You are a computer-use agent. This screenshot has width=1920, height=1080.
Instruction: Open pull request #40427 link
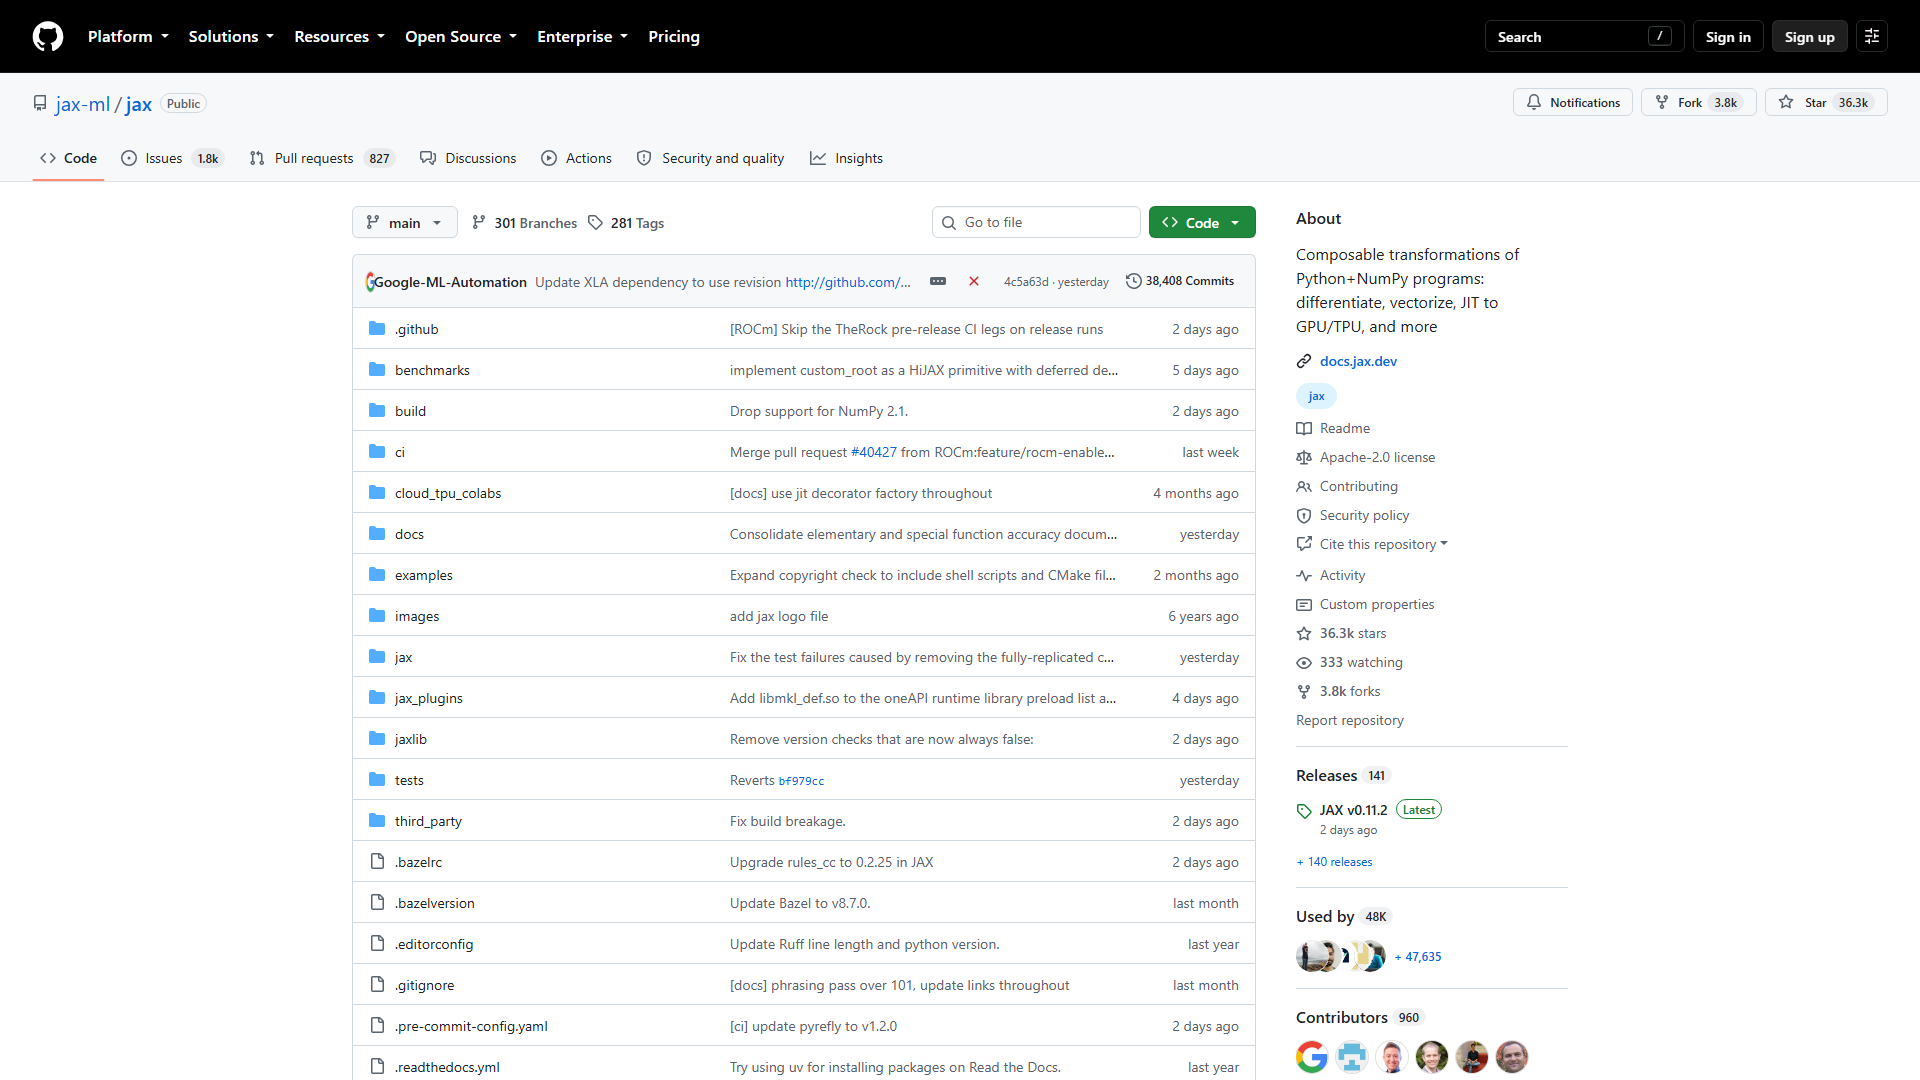coord(873,452)
